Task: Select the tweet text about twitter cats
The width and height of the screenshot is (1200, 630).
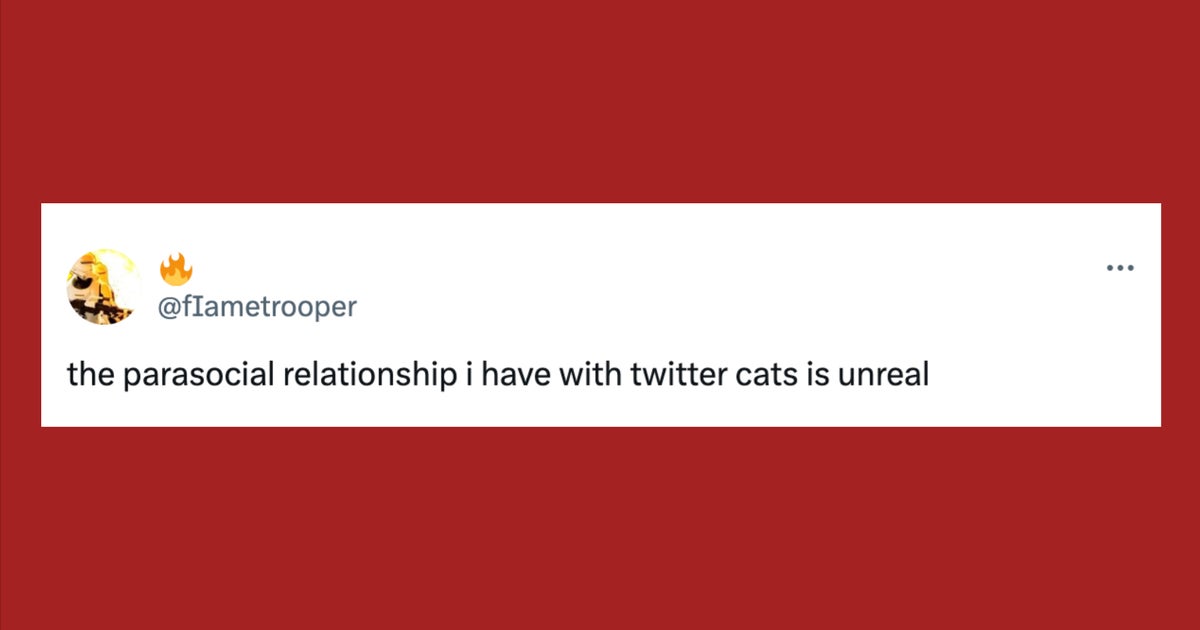Action: [x=499, y=374]
